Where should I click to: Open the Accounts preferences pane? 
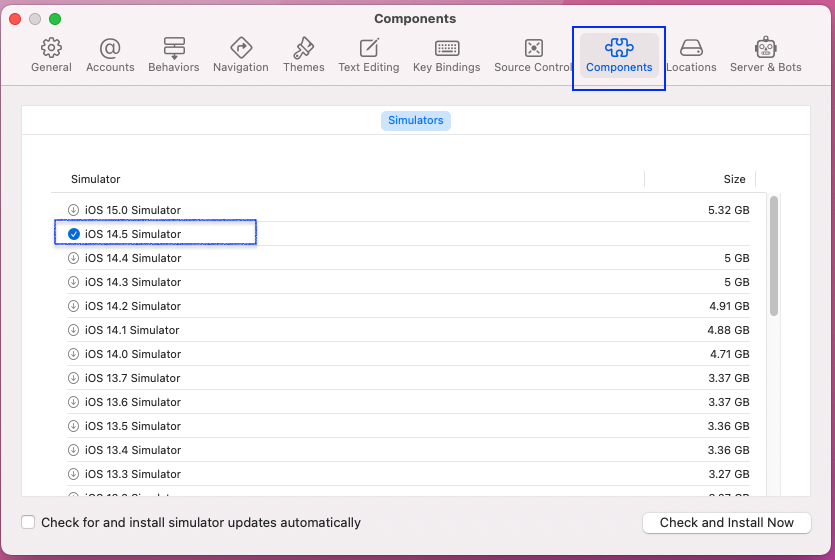[x=110, y=55]
